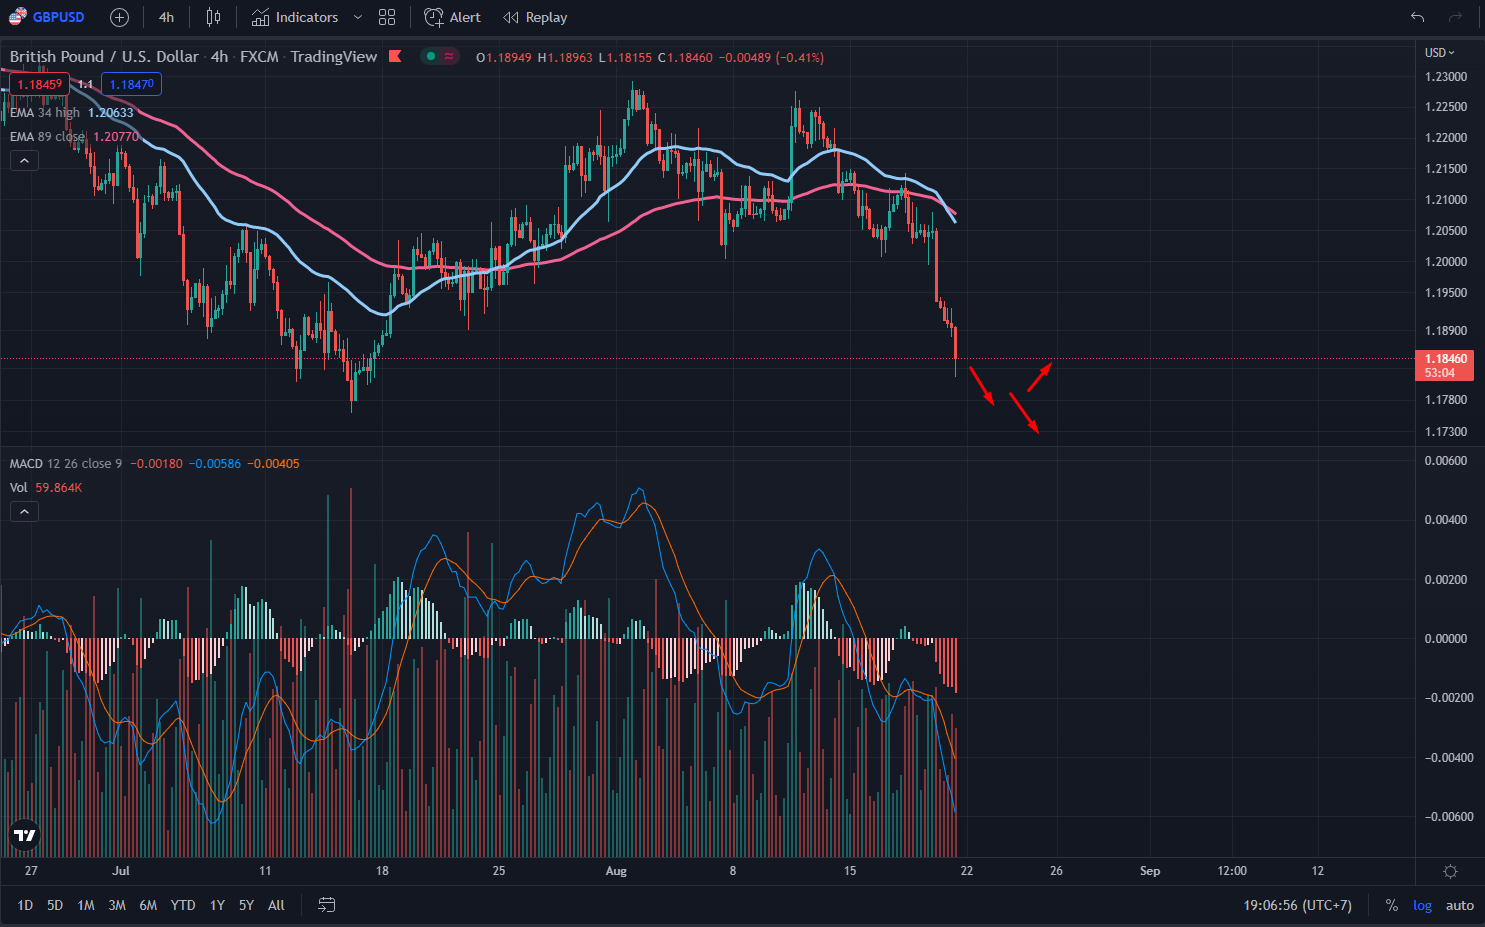Click the redo arrow
The image size is (1485, 927).
click(1453, 17)
